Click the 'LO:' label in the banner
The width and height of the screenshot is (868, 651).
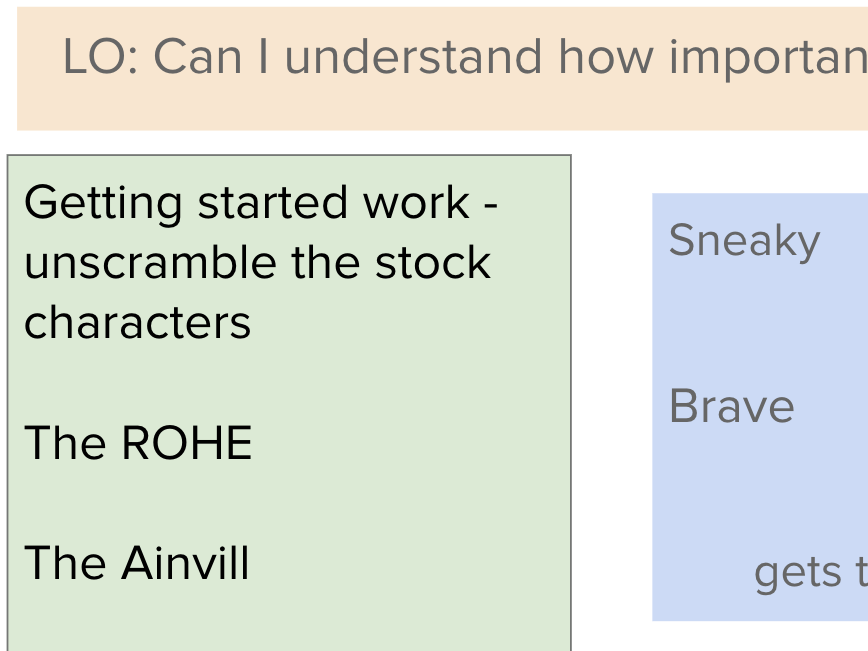[x=101, y=57]
